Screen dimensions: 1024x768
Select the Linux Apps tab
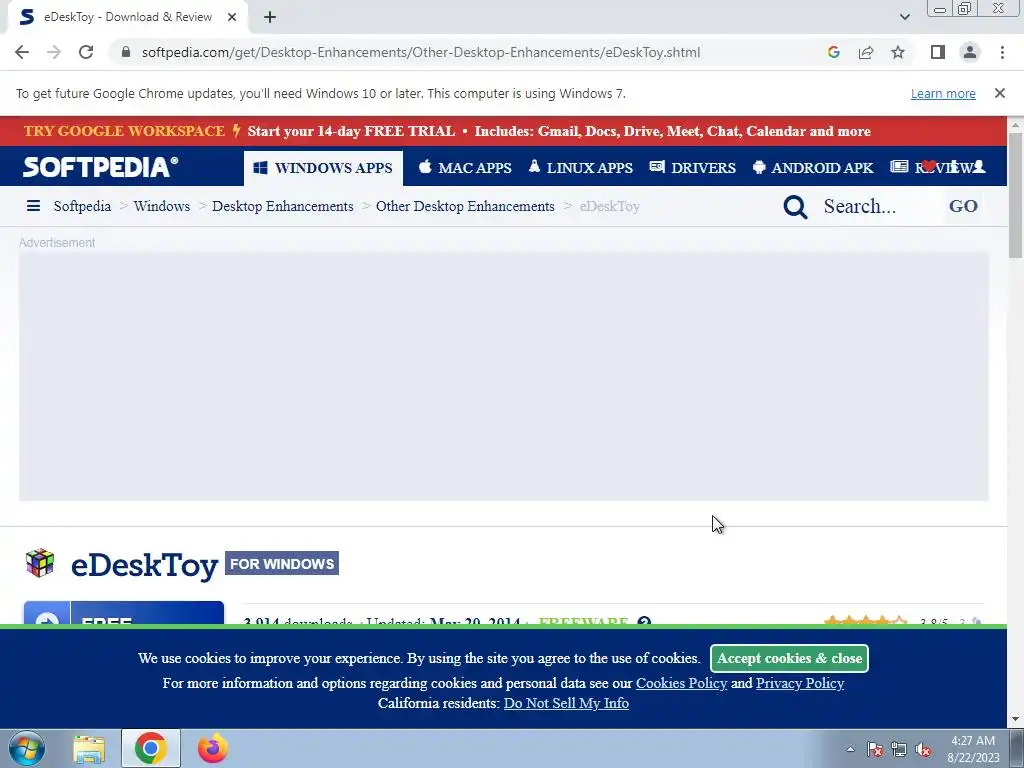[581, 168]
